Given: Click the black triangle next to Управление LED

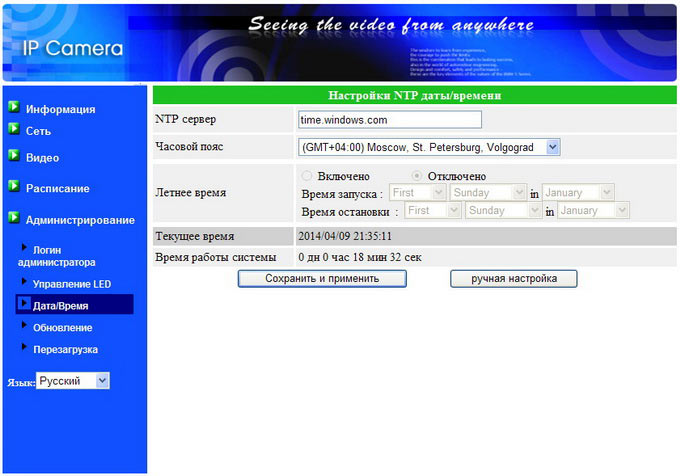Looking at the screenshot, I should point(24,281).
